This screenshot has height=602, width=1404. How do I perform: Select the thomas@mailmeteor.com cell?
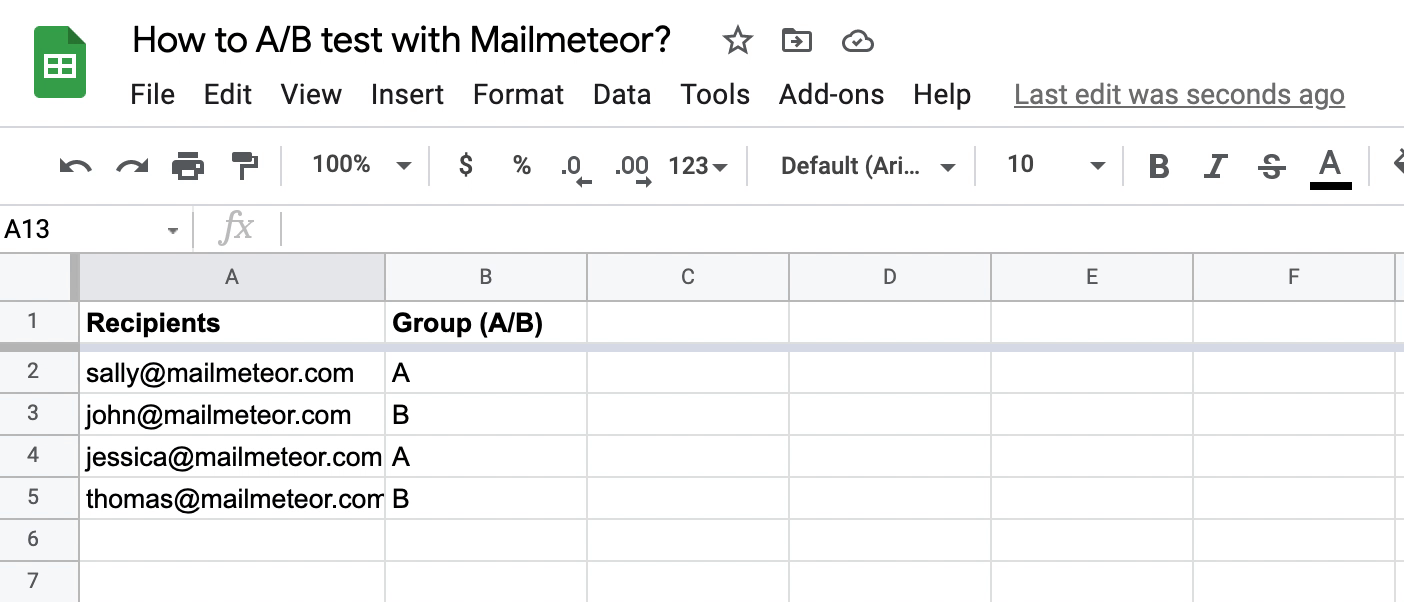232,499
